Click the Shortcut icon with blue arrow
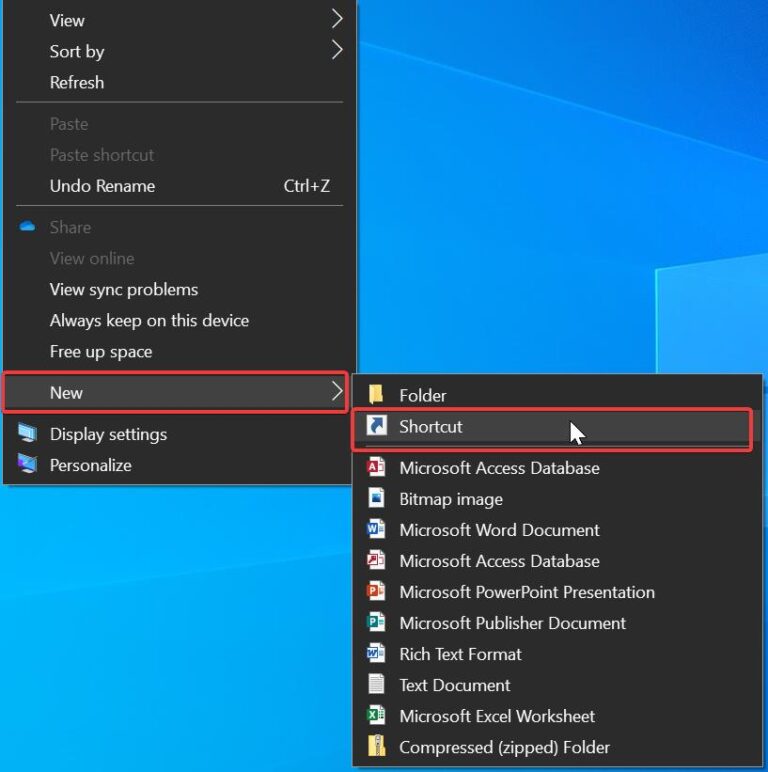768x772 pixels. tap(376, 427)
